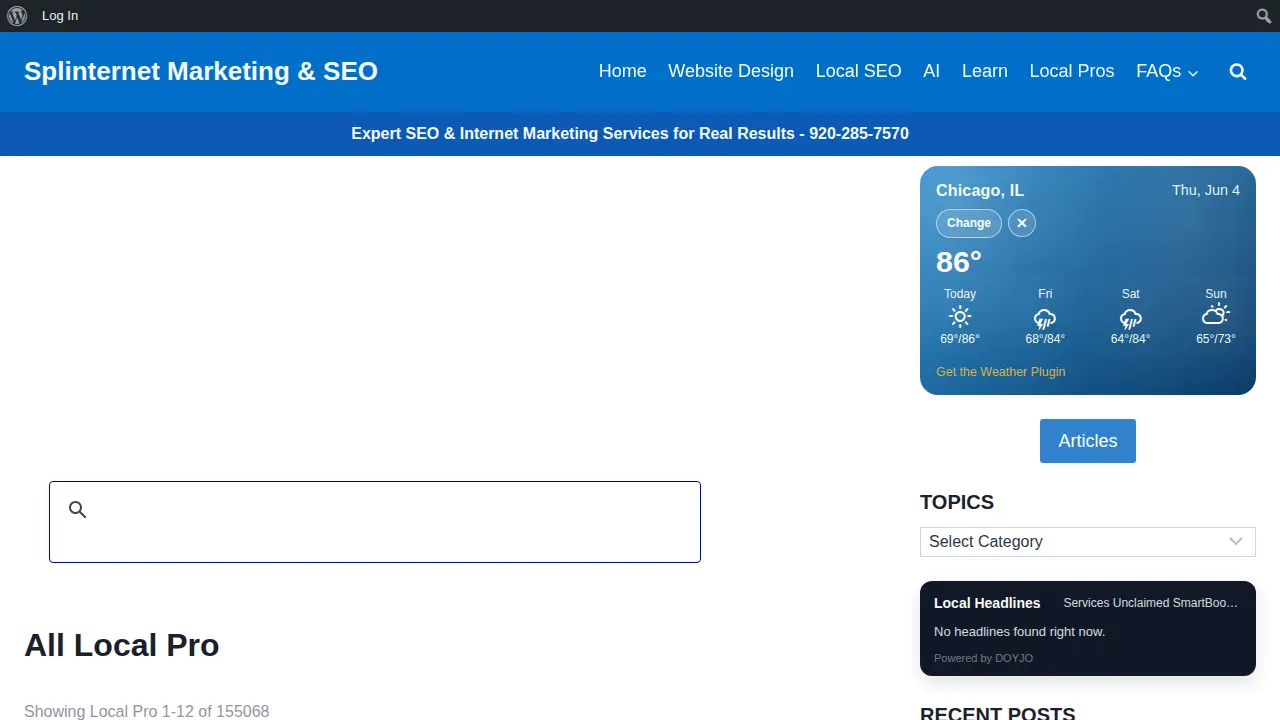Click the Chicago, IL location label

pos(980,191)
